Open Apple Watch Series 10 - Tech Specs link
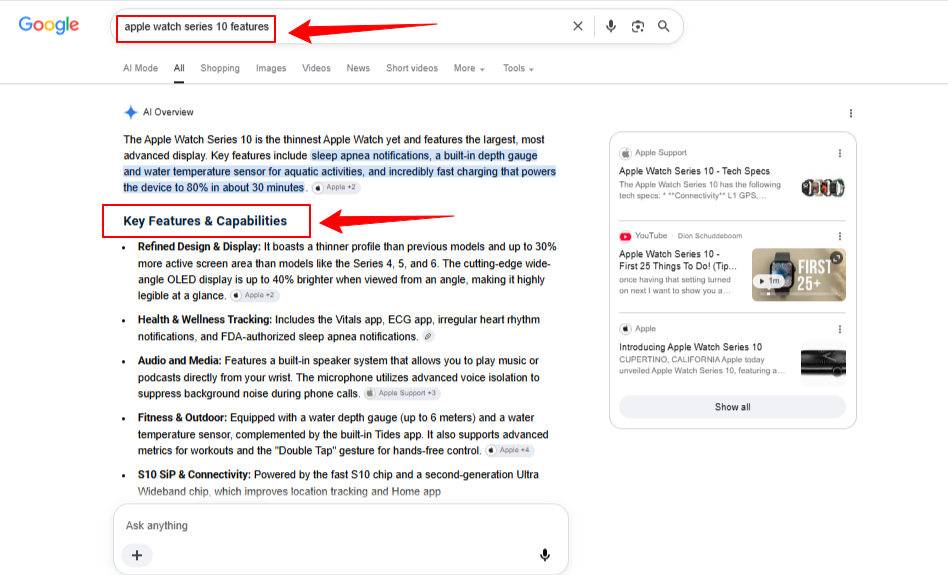The image size is (948, 575). pyautogui.click(x=694, y=171)
